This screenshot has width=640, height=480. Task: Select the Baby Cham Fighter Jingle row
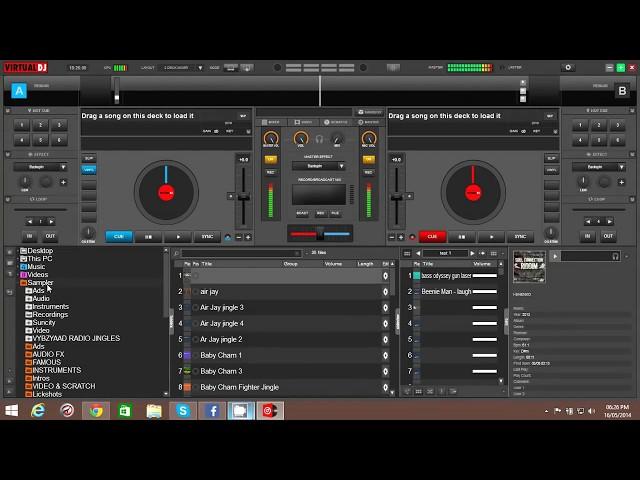click(282, 387)
